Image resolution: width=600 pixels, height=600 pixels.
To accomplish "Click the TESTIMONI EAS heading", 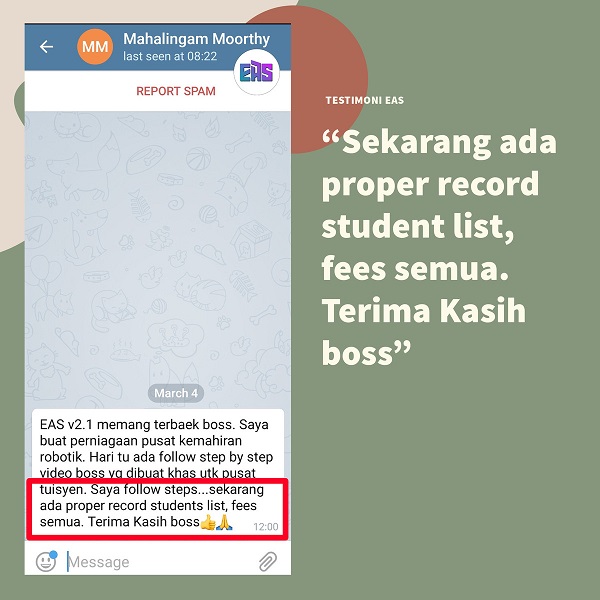I will pyautogui.click(x=365, y=100).
